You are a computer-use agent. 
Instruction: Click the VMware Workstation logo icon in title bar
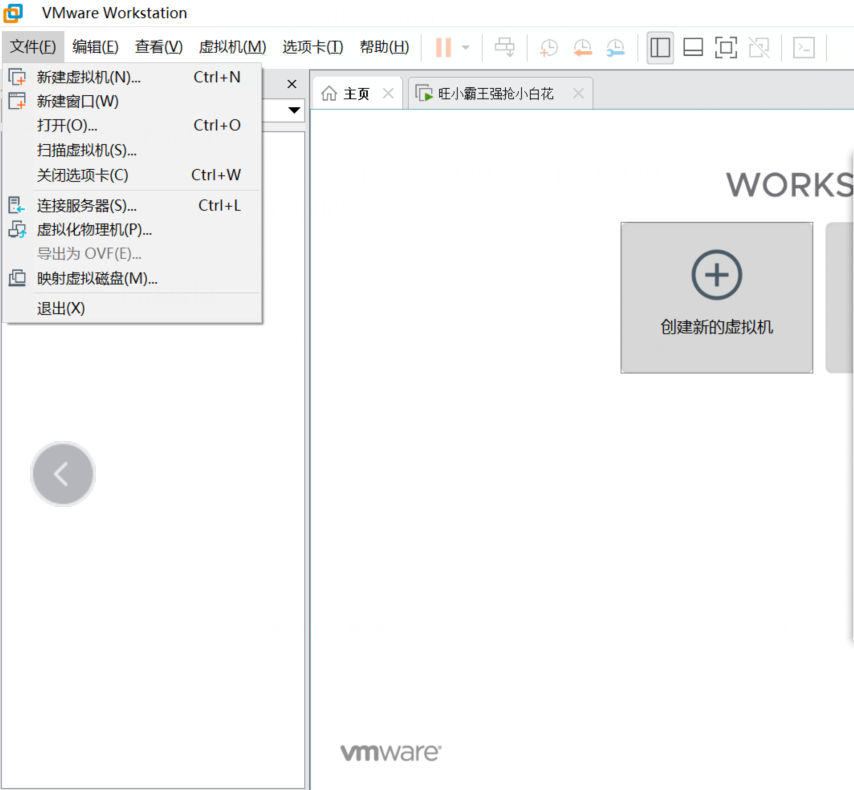(13, 13)
